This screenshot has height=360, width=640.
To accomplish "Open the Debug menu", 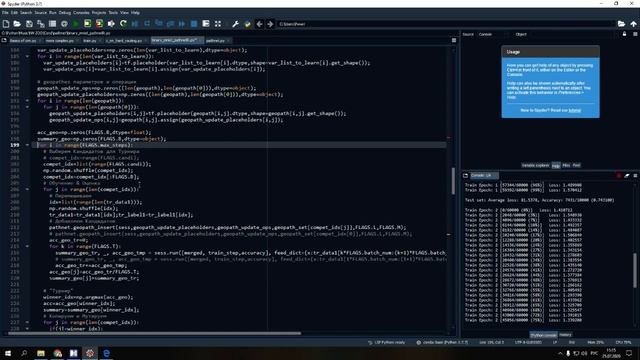I will click(64, 13).
